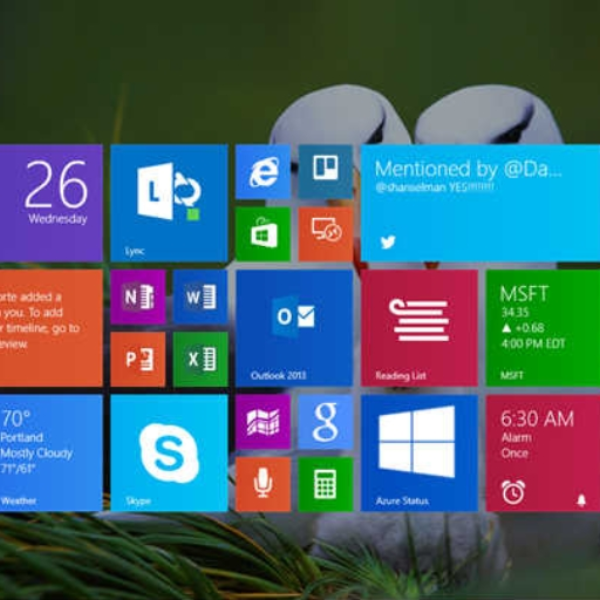Viewport: 600px width, 600px height.
Task: Open the OneNote tile
Action: pos(138,297)
